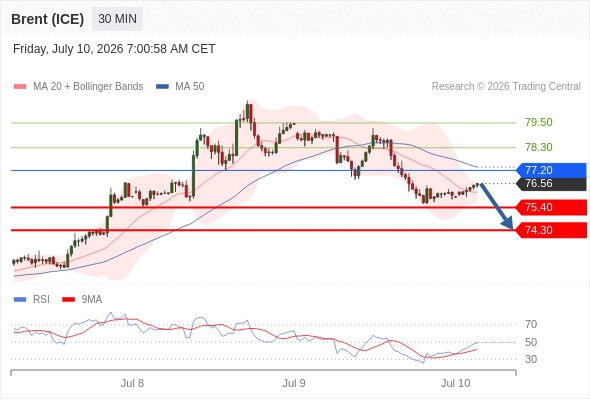Click the red MA 20 Bollinger legend swatch
Image resolution: width=590 pixels, height=400 pixels.
click(20, 87)
